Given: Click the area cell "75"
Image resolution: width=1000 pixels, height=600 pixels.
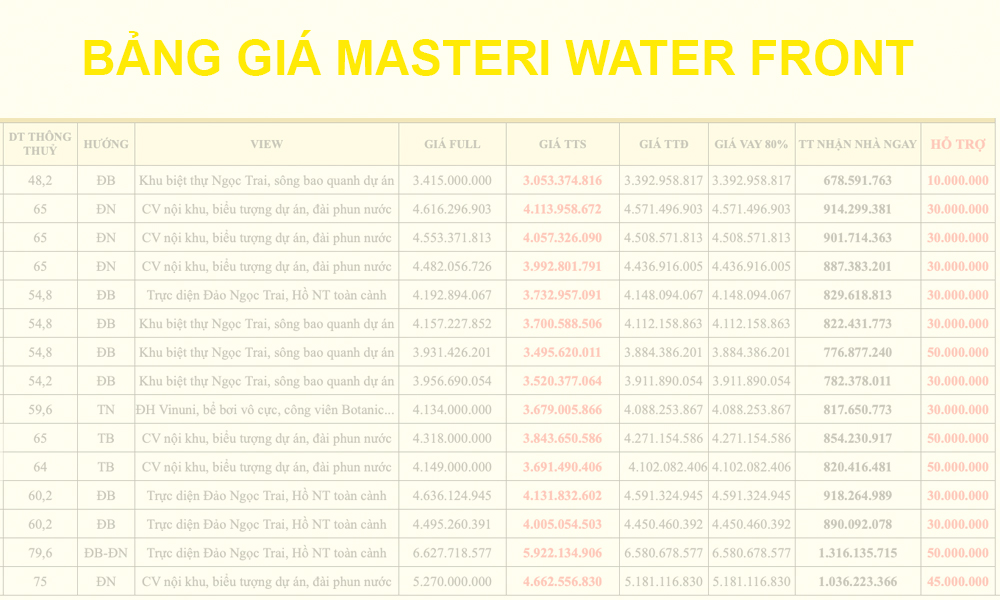Looking at the screenshot, I should coord(40,582).
